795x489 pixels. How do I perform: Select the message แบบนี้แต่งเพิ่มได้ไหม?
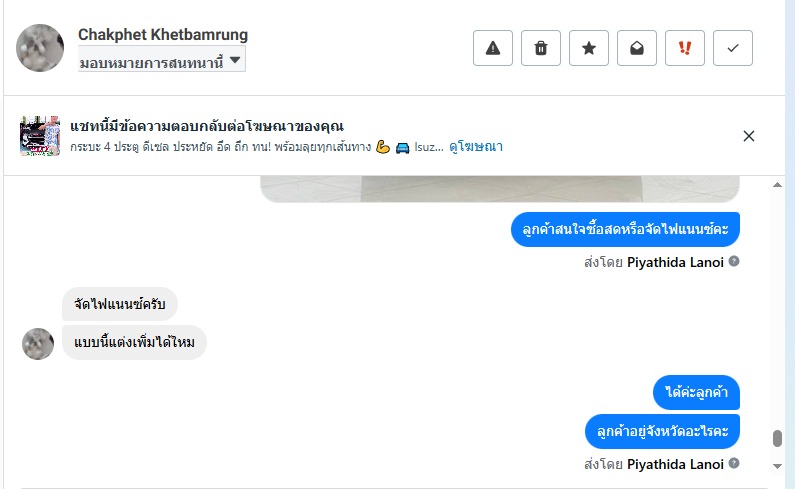tap(134, 343)
